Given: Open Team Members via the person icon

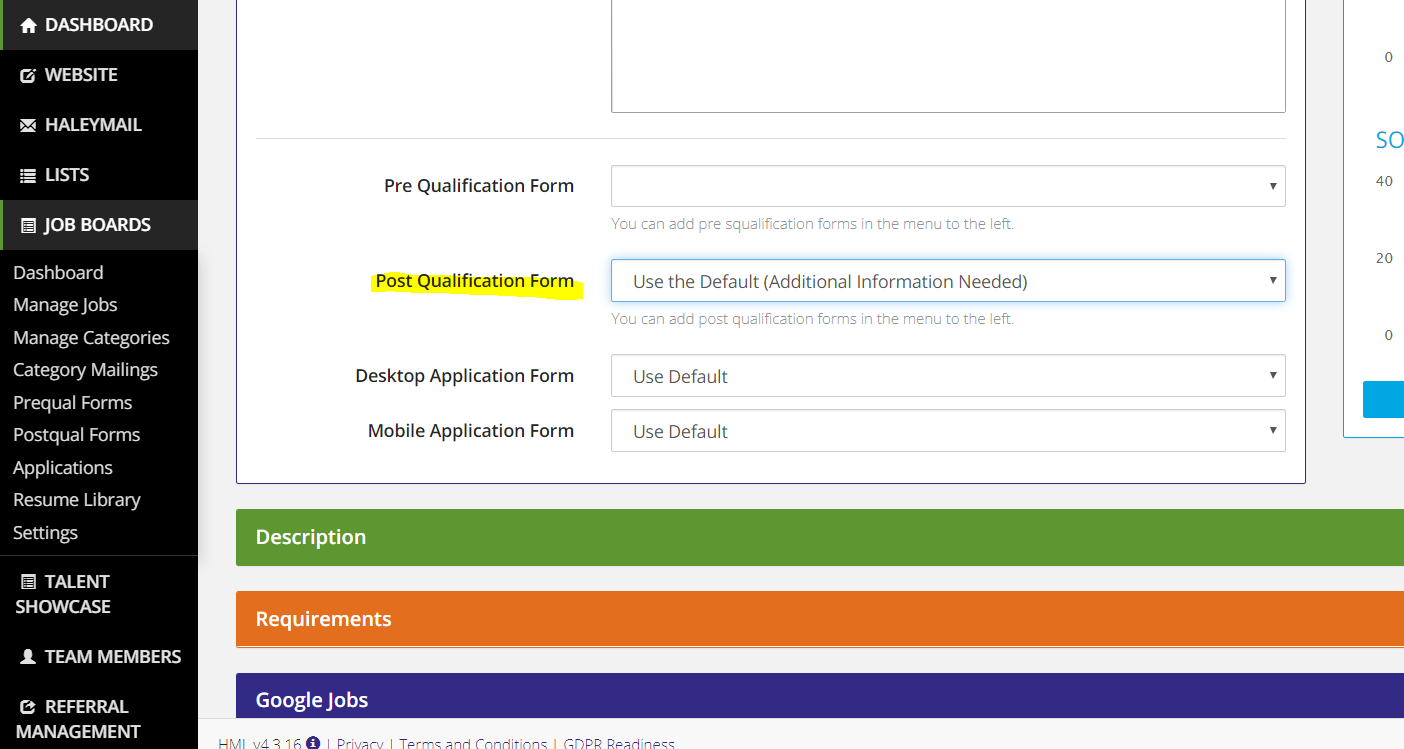Looking at the screenshot, I should (28, 656).
